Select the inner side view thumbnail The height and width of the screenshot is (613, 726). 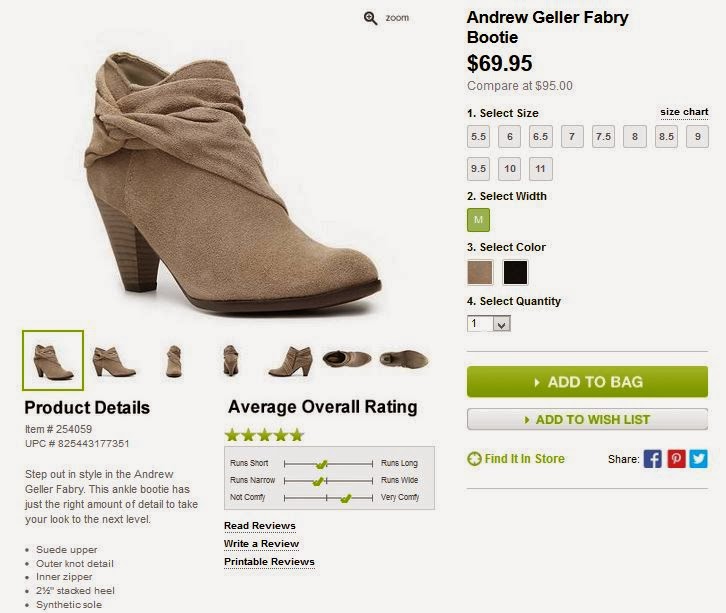290,361
